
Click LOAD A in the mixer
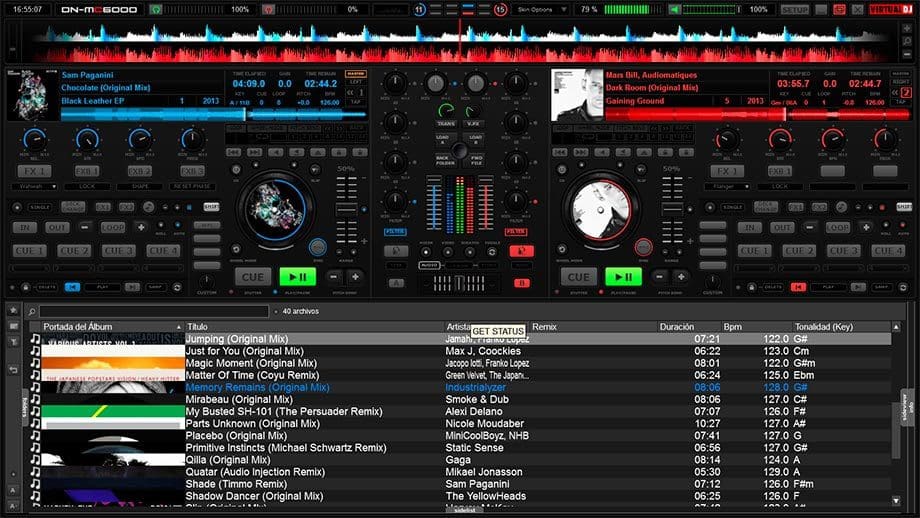(x=443, y=139)
